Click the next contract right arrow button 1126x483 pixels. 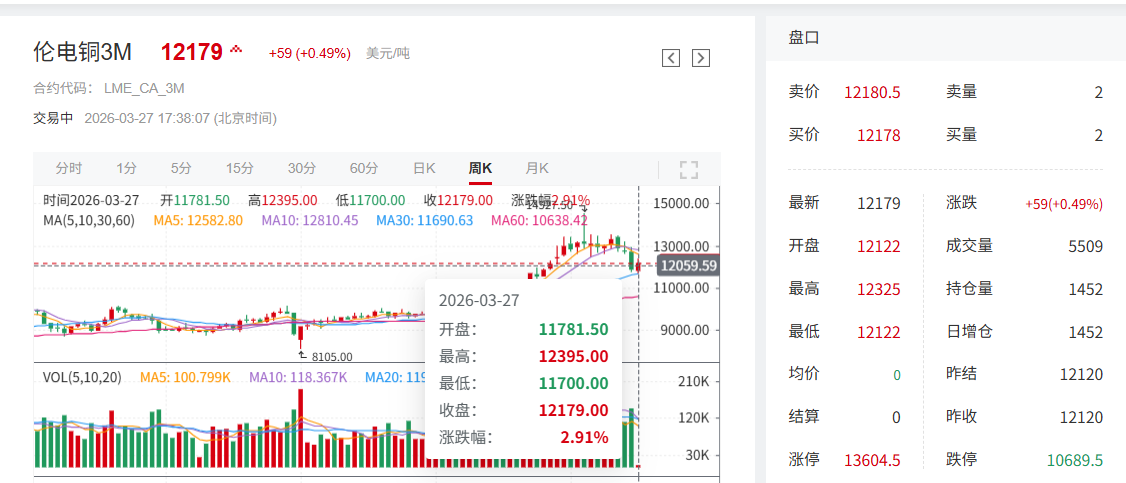(701, 58)
